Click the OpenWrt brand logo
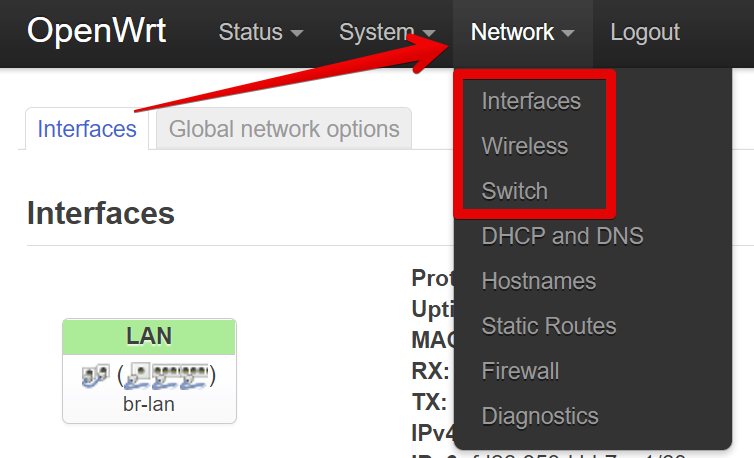The image size is (754, 458). [x=97, y=31]
